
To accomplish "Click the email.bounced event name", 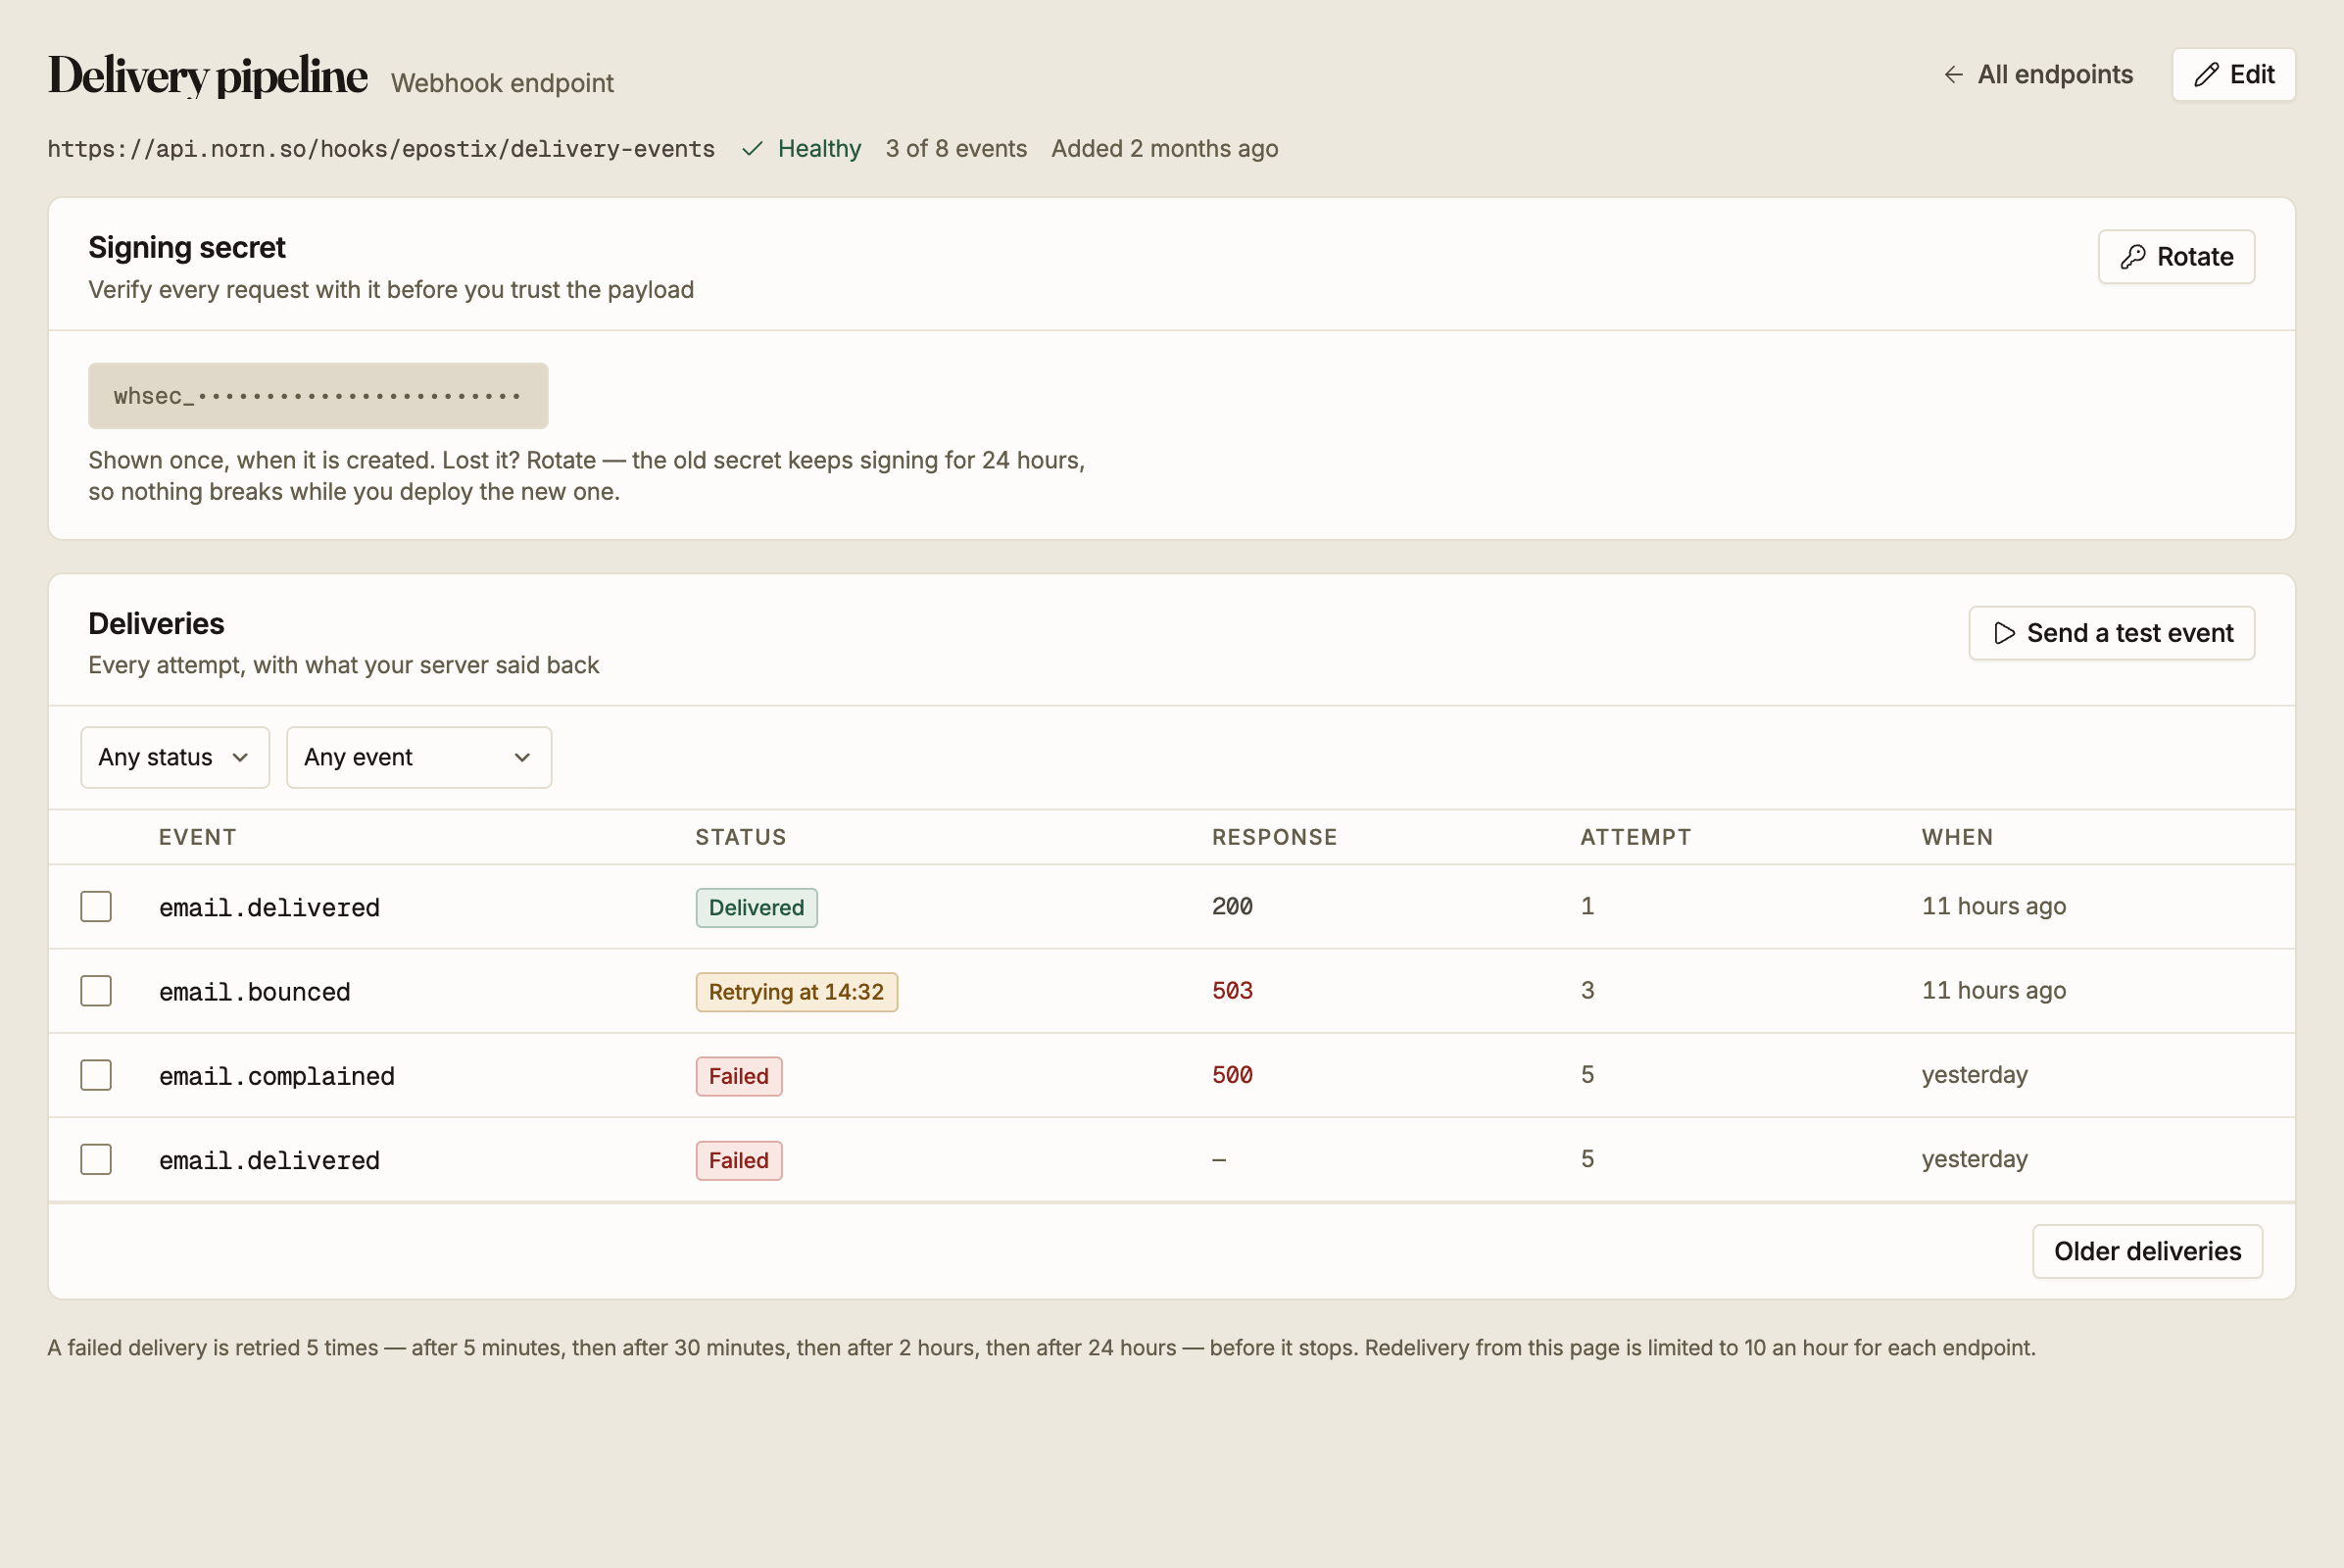I will [255, 992].
